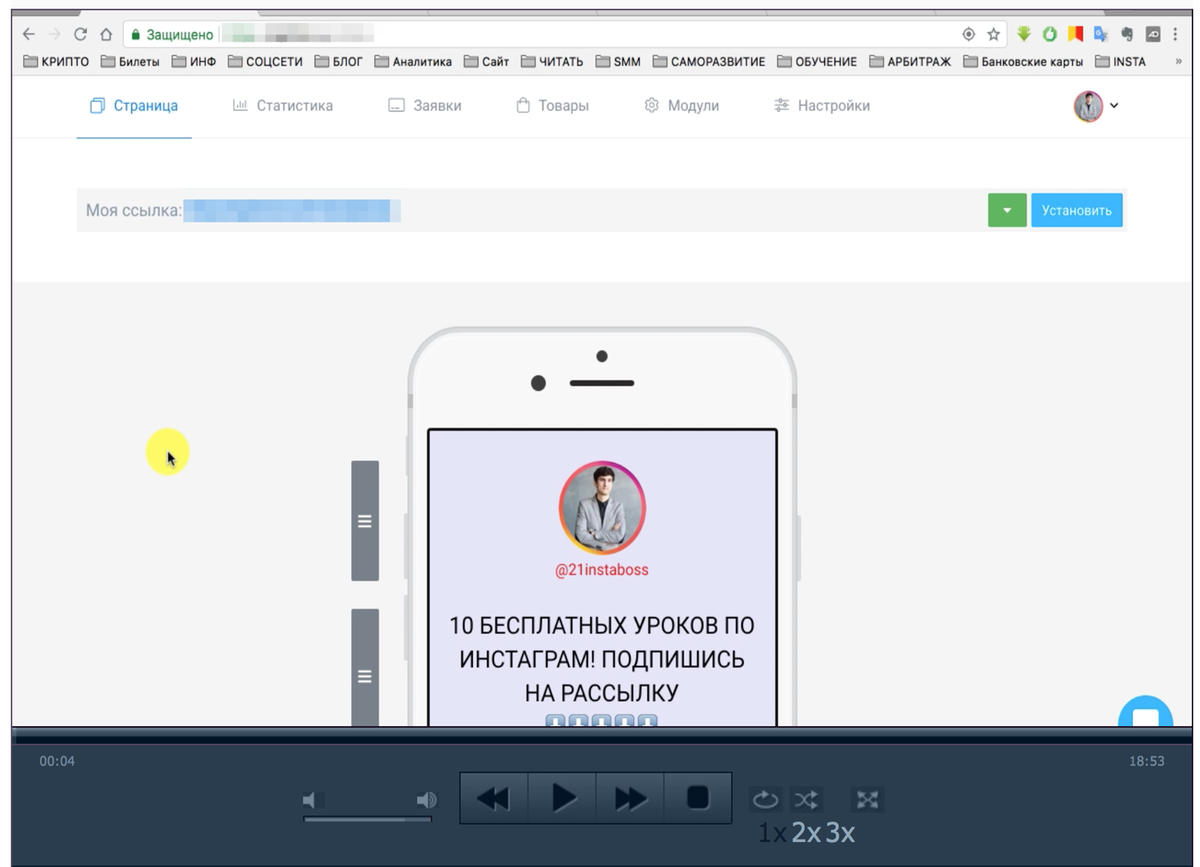Click the Установить button

tap(1077, 210)
